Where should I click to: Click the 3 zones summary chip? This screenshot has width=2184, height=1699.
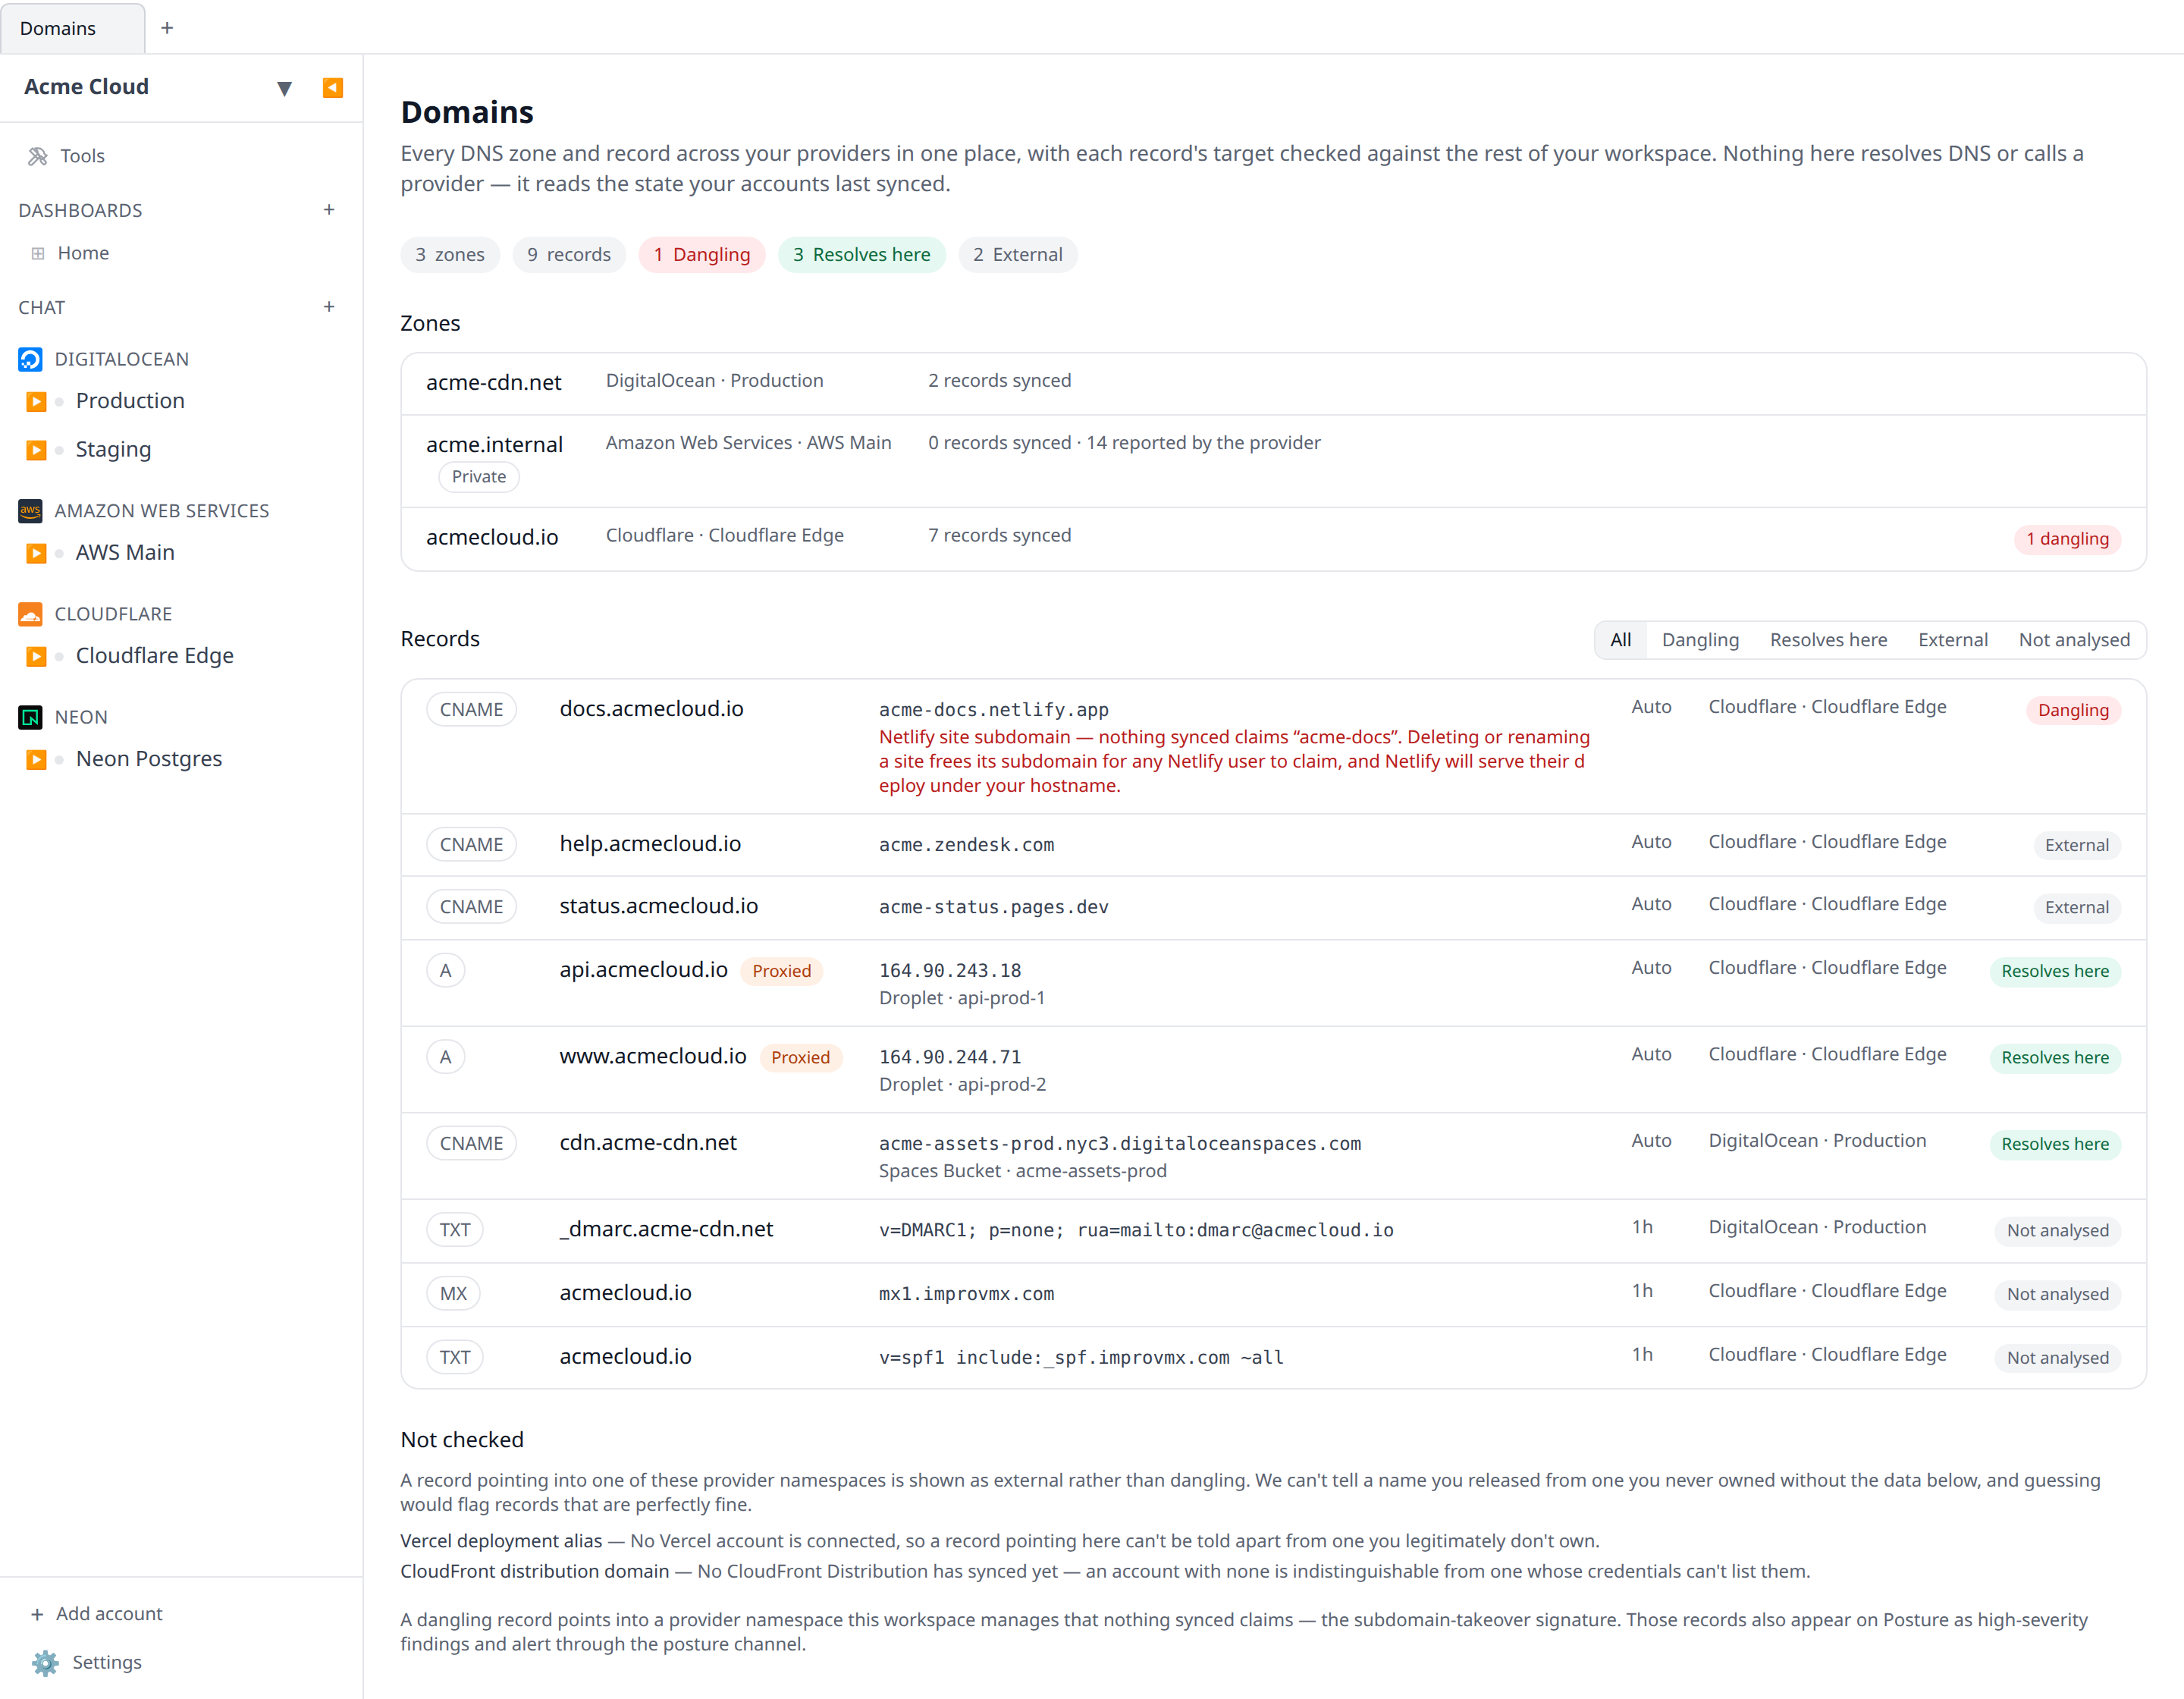pyautogui.click(x=450, y=255)
